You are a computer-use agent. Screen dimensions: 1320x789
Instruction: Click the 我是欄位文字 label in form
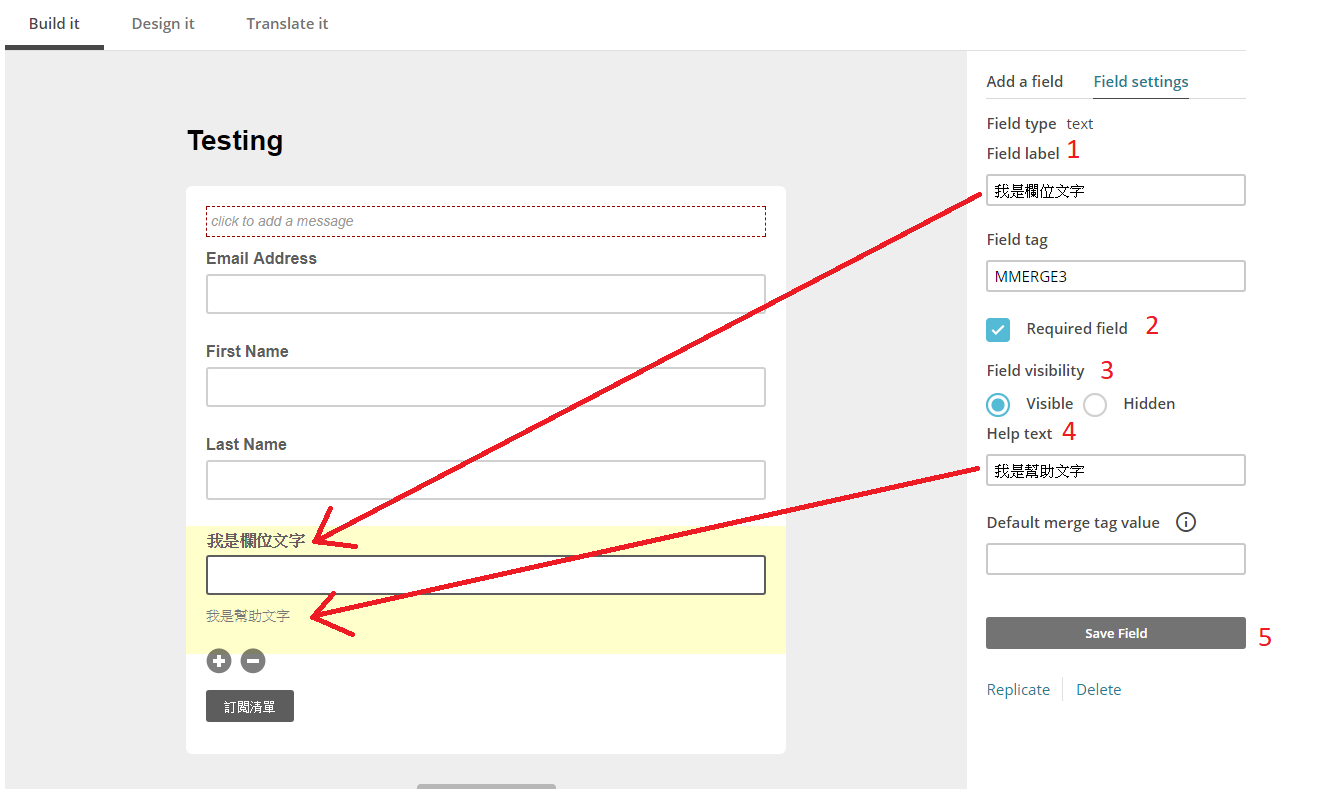256,541
